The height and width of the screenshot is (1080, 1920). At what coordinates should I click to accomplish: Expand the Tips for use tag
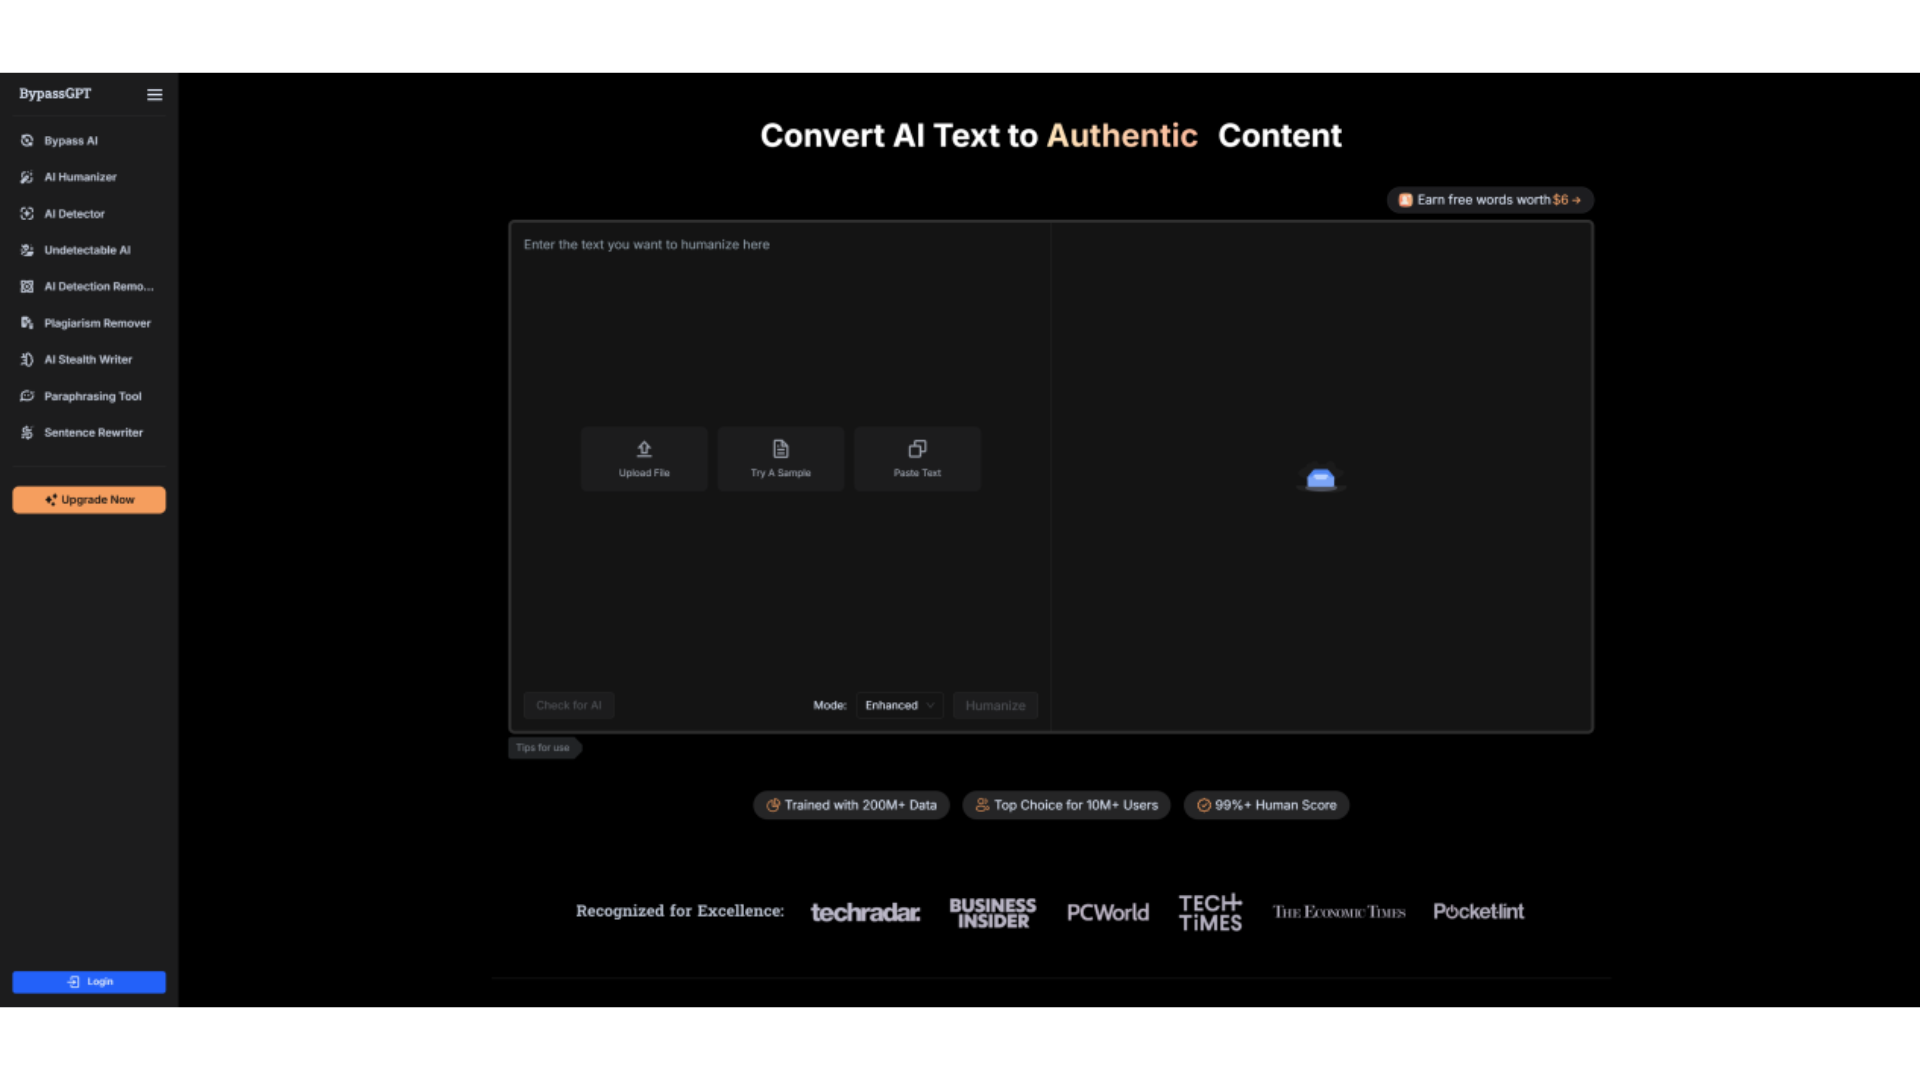point(543,748)
